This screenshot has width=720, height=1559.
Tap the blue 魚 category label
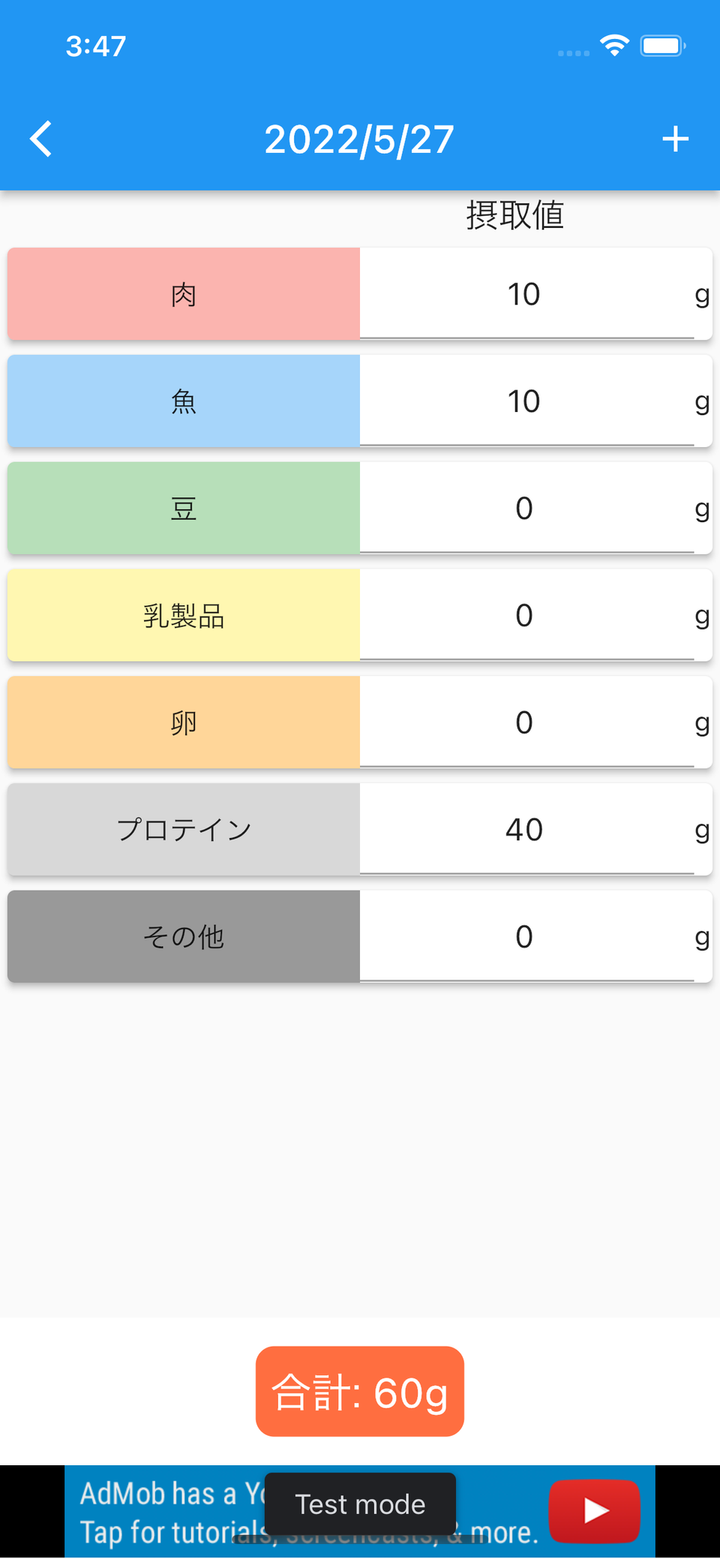[x=184, y=401]
